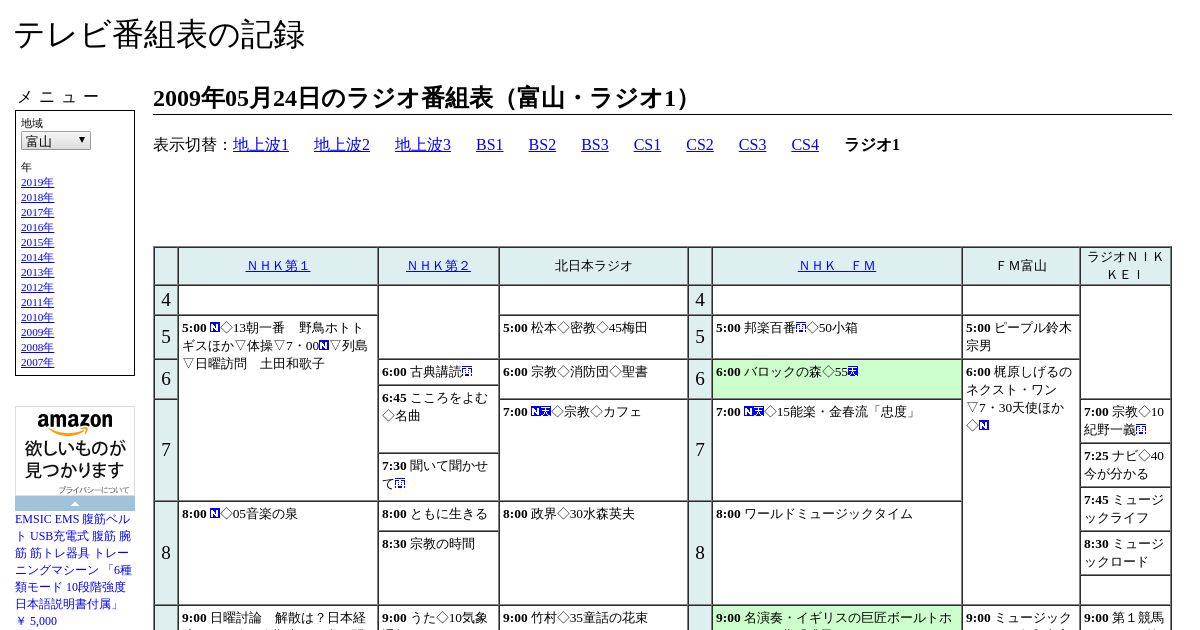Switch display to CS1

[x=647, y=145]
